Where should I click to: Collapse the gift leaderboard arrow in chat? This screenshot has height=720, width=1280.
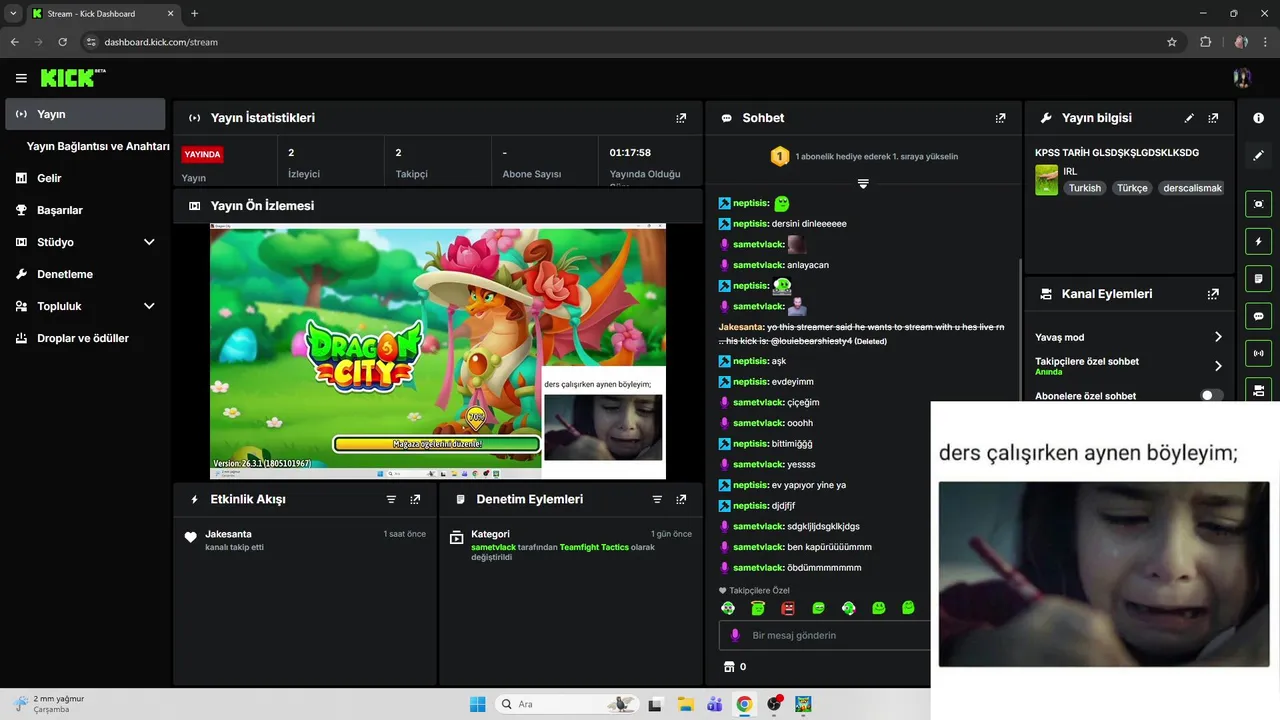[862, 184]
